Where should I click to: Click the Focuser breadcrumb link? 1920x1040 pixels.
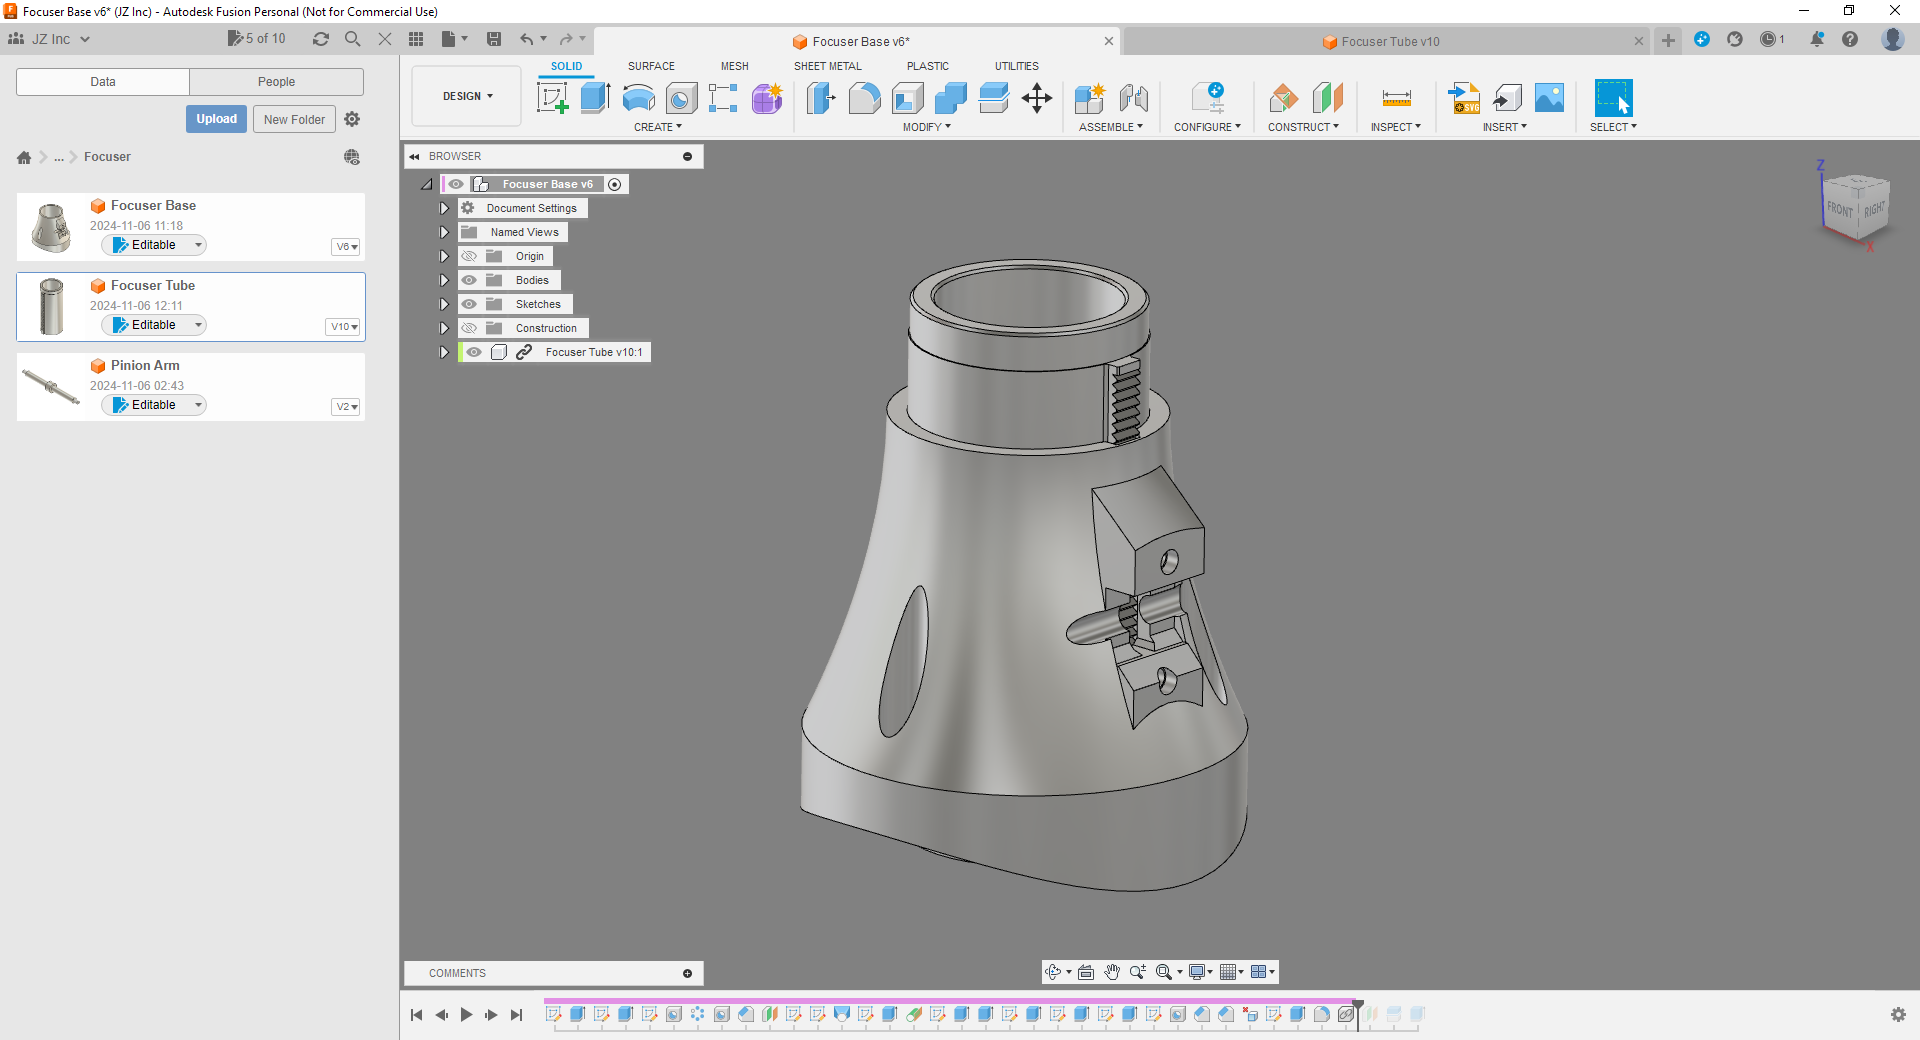(107, 157)
